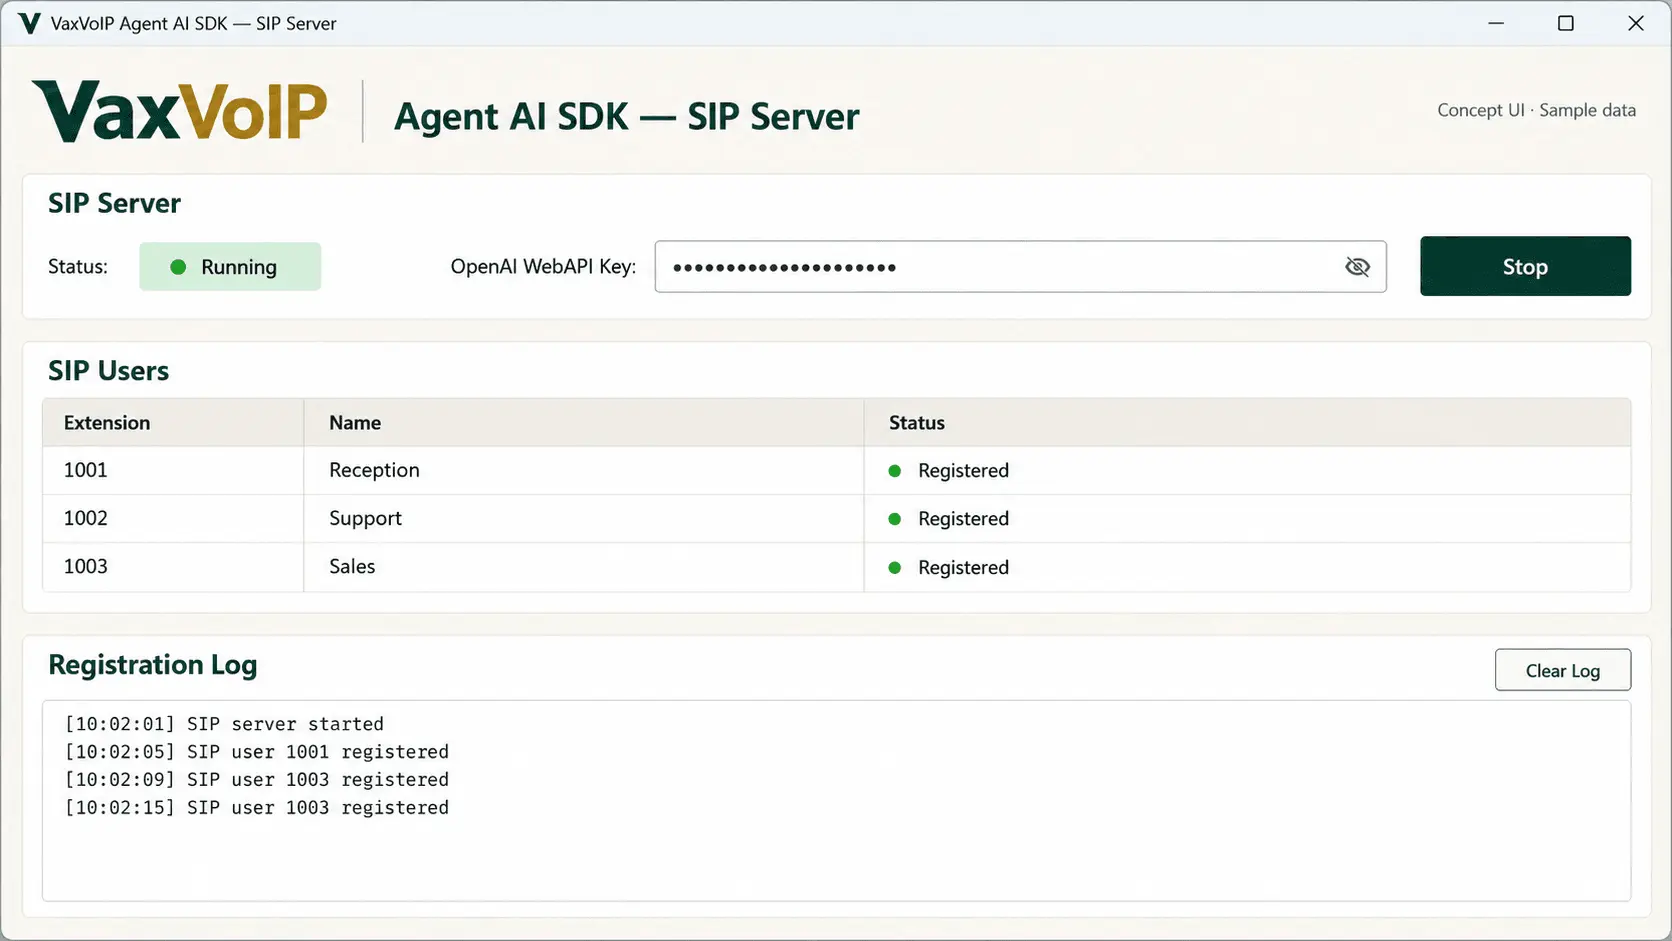1672x941 pixels.
Task: Select extension 1002 cell
Action: 173,518
